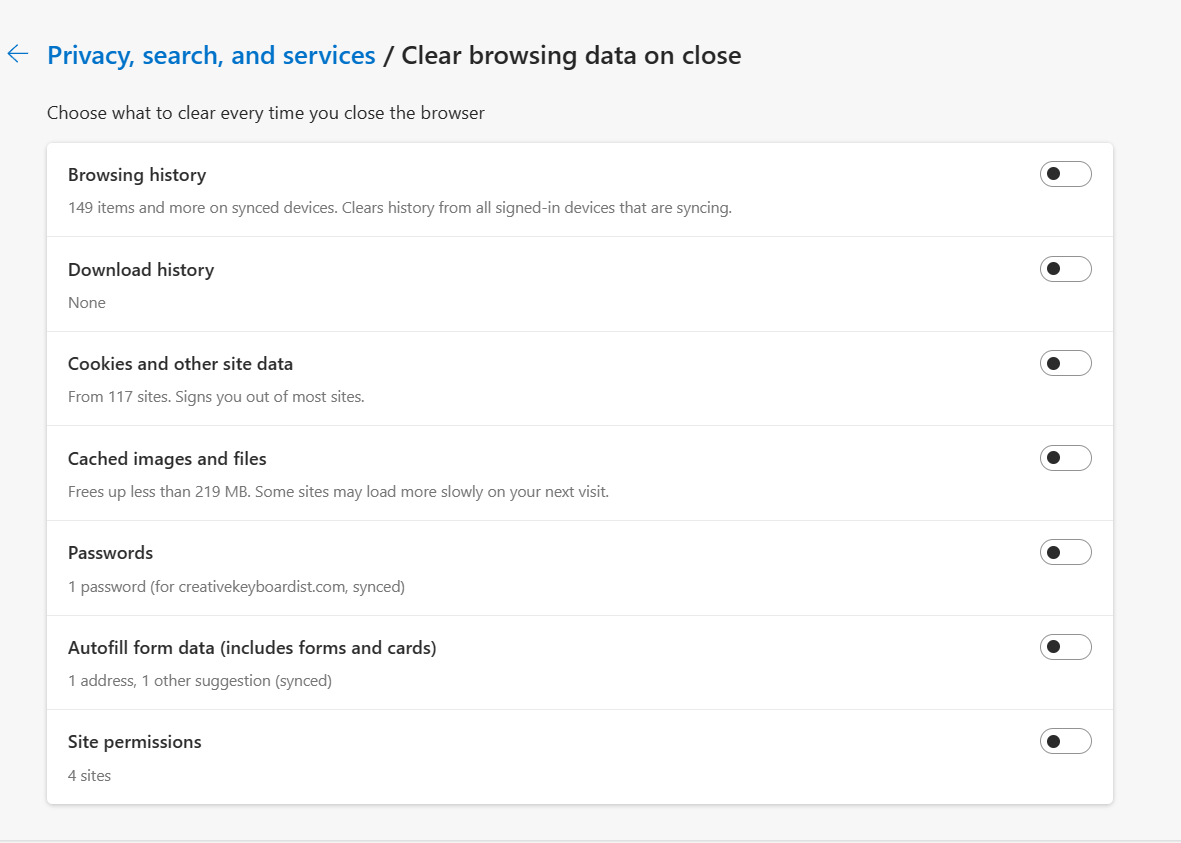
Task: Enable the Passwords toggle switch
Action: (1065, 552)
